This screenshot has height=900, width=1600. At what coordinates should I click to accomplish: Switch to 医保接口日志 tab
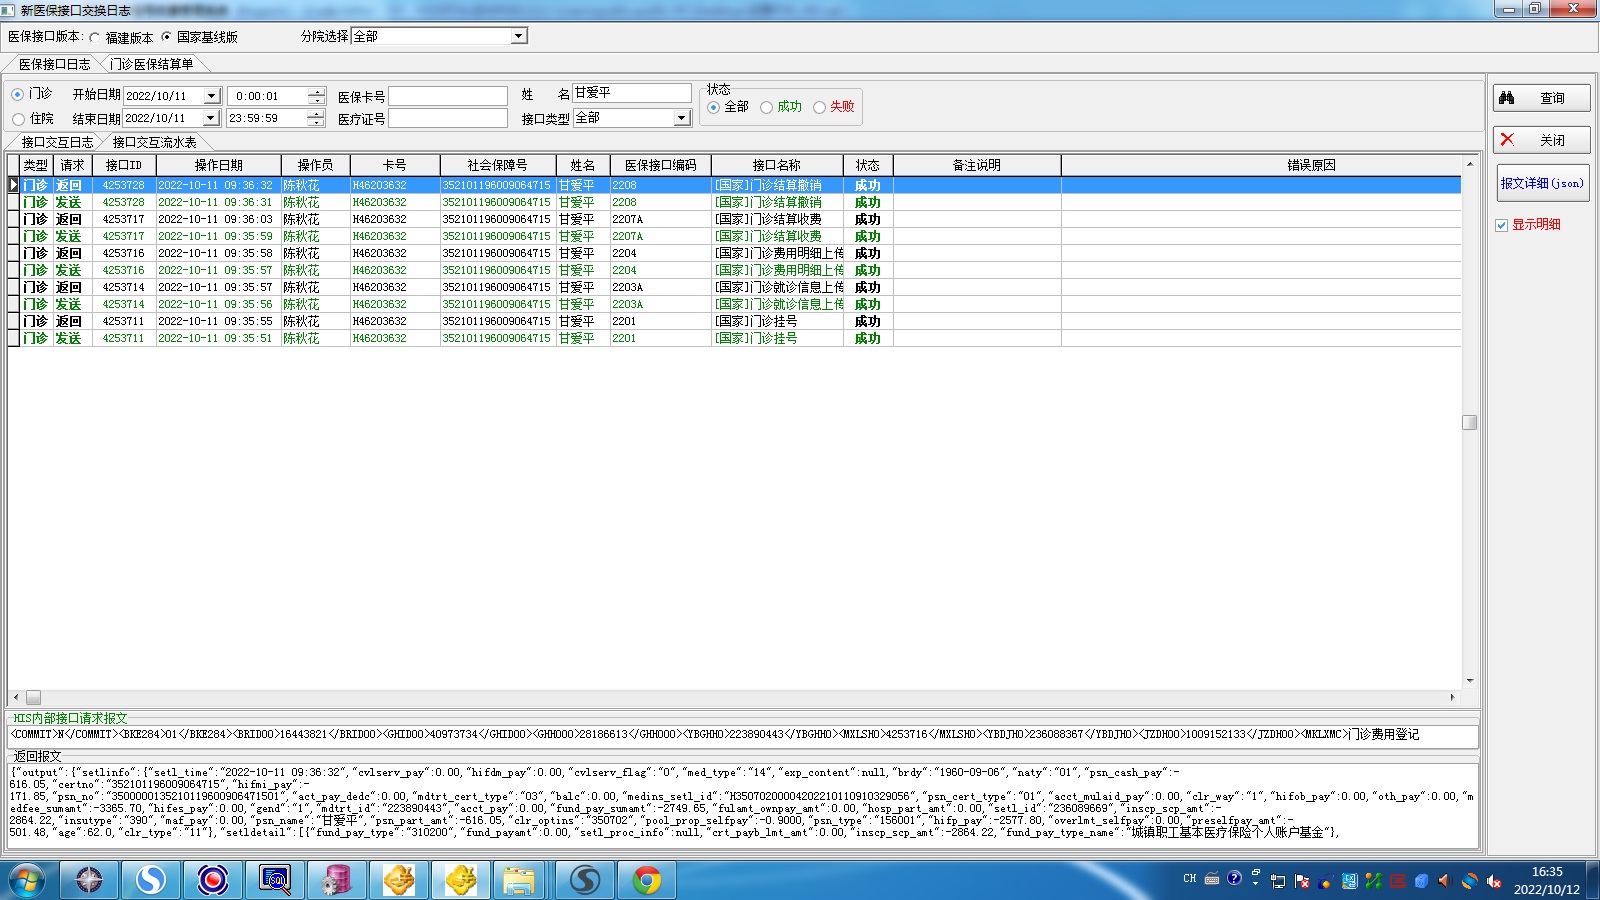[x=55, y=64]
